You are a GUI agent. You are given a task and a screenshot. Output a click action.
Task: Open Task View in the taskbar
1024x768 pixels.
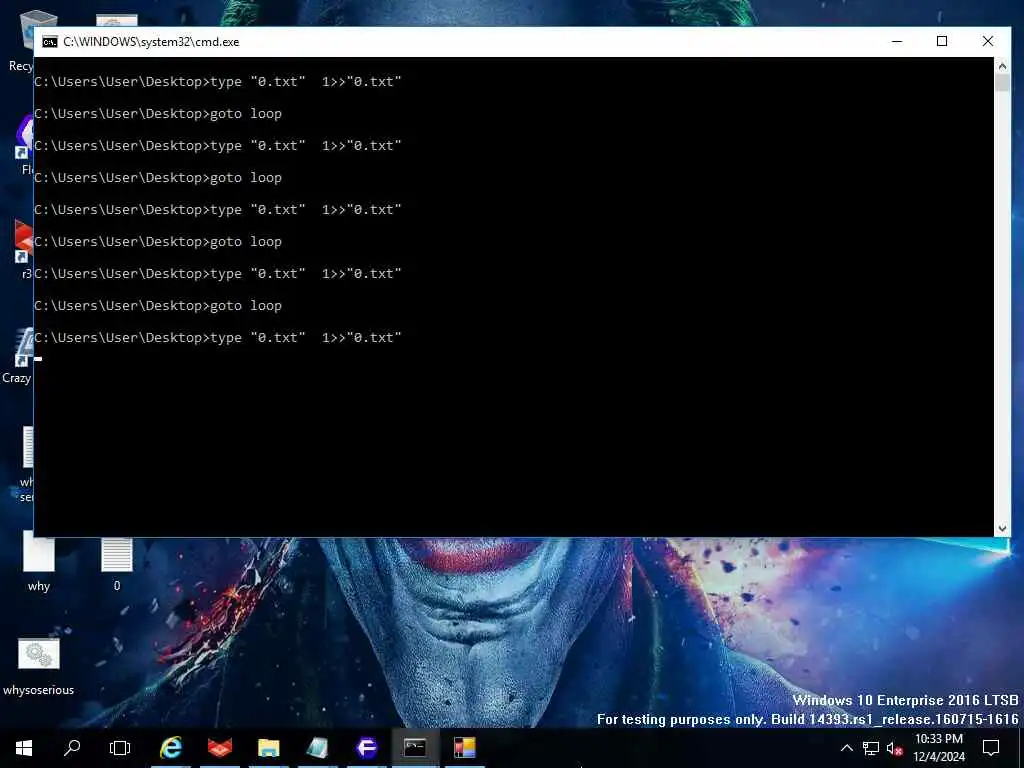(120, 748)
